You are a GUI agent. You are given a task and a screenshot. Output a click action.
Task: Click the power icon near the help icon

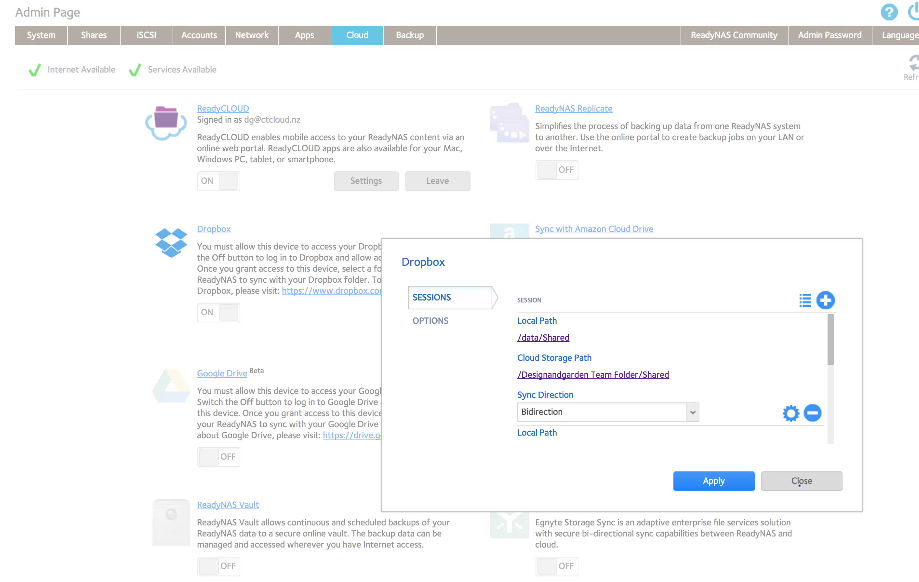pyautogui.click(x=913, y=12)
